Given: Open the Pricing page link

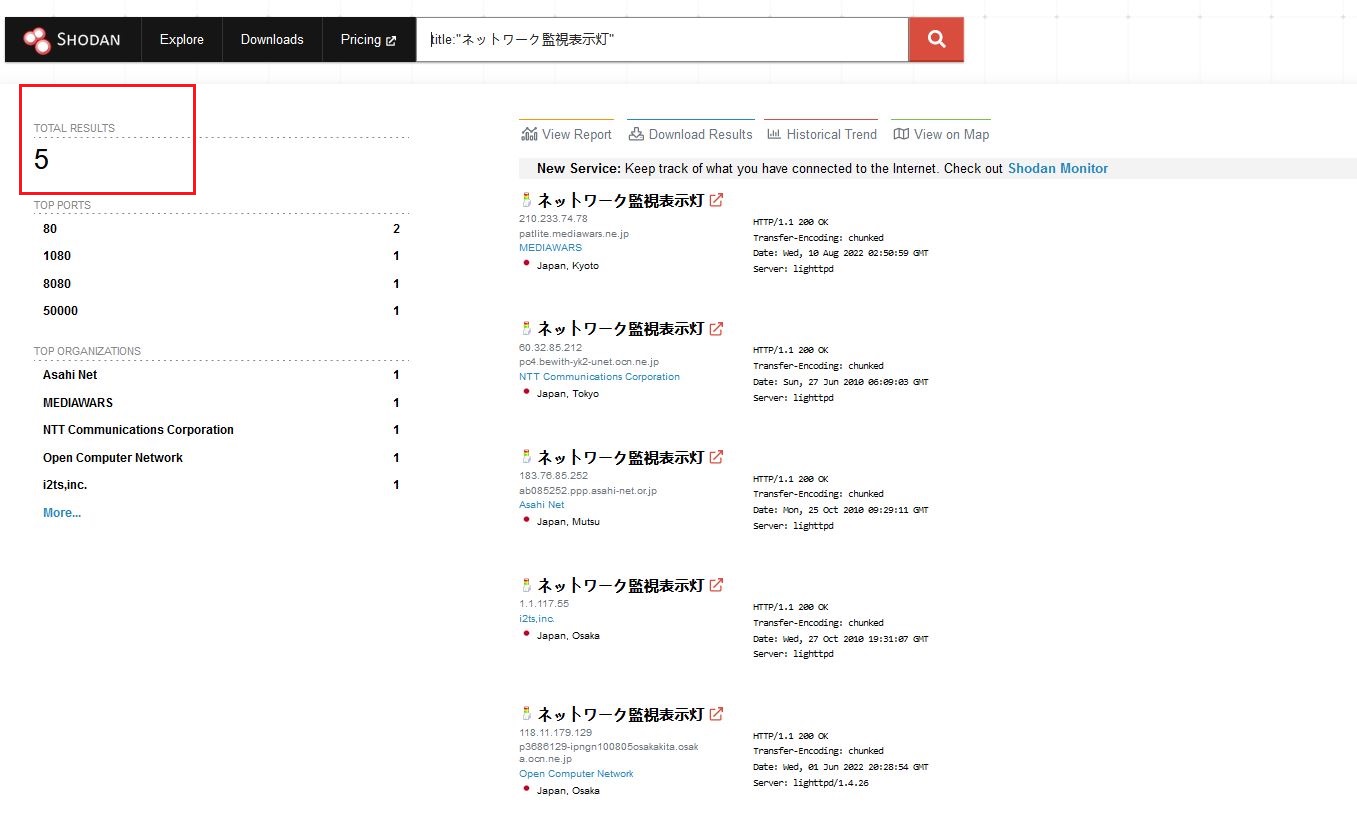Looking at the screenshot, I should point(368,40).
